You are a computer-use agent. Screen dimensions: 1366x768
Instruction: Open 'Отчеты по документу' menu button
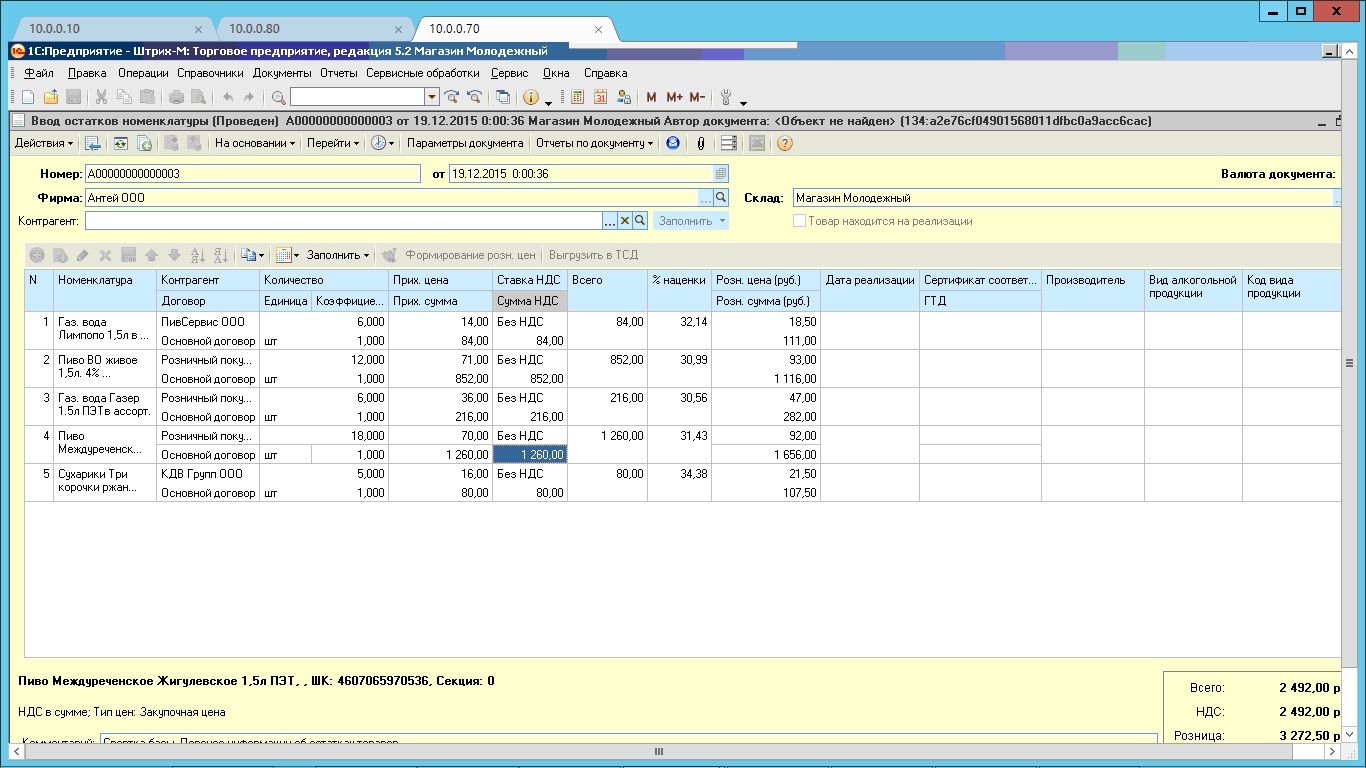coord(594,143)
